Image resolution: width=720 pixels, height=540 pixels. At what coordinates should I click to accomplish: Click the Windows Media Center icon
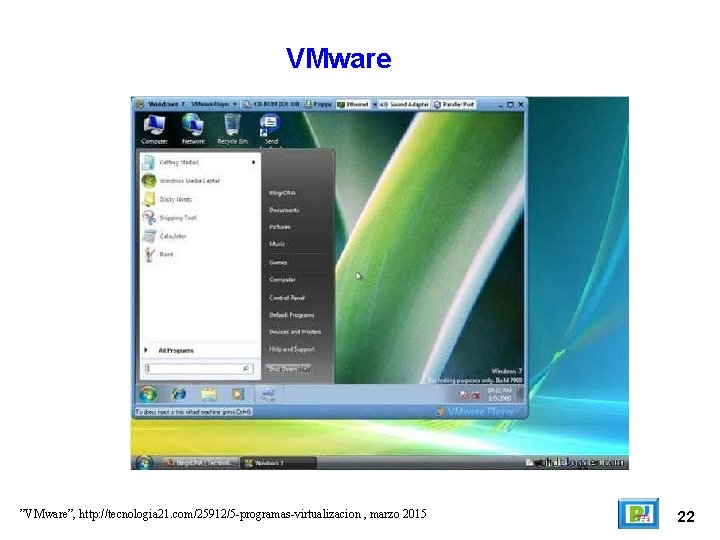tap(149, 181)
